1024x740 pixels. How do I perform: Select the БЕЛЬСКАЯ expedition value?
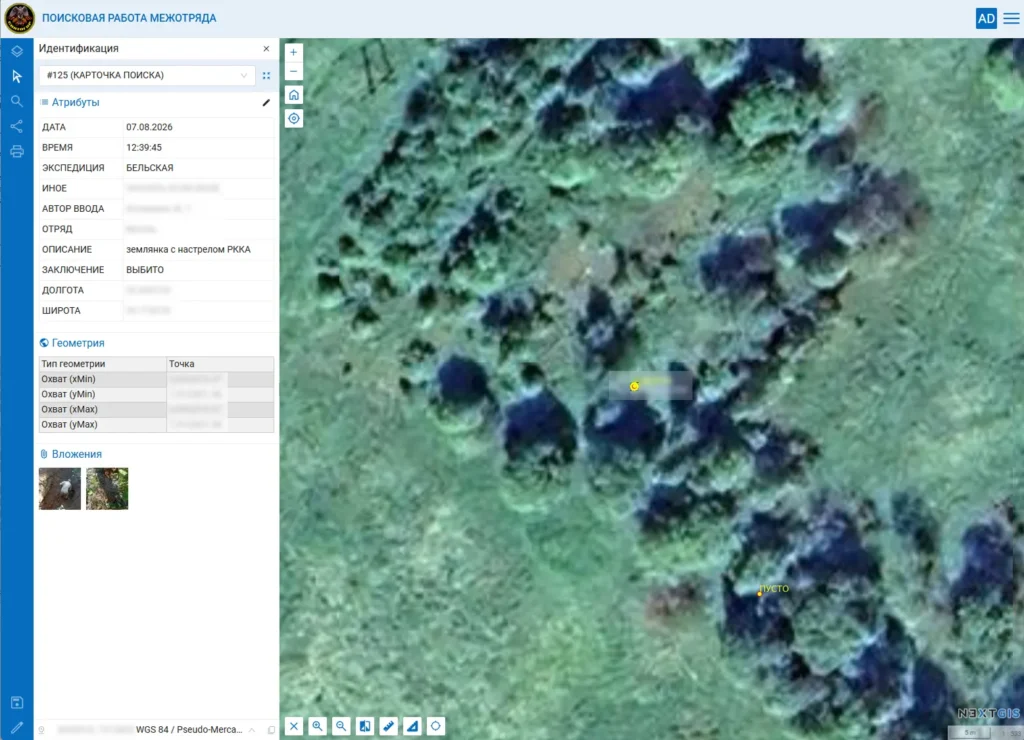tap(150, 168)
